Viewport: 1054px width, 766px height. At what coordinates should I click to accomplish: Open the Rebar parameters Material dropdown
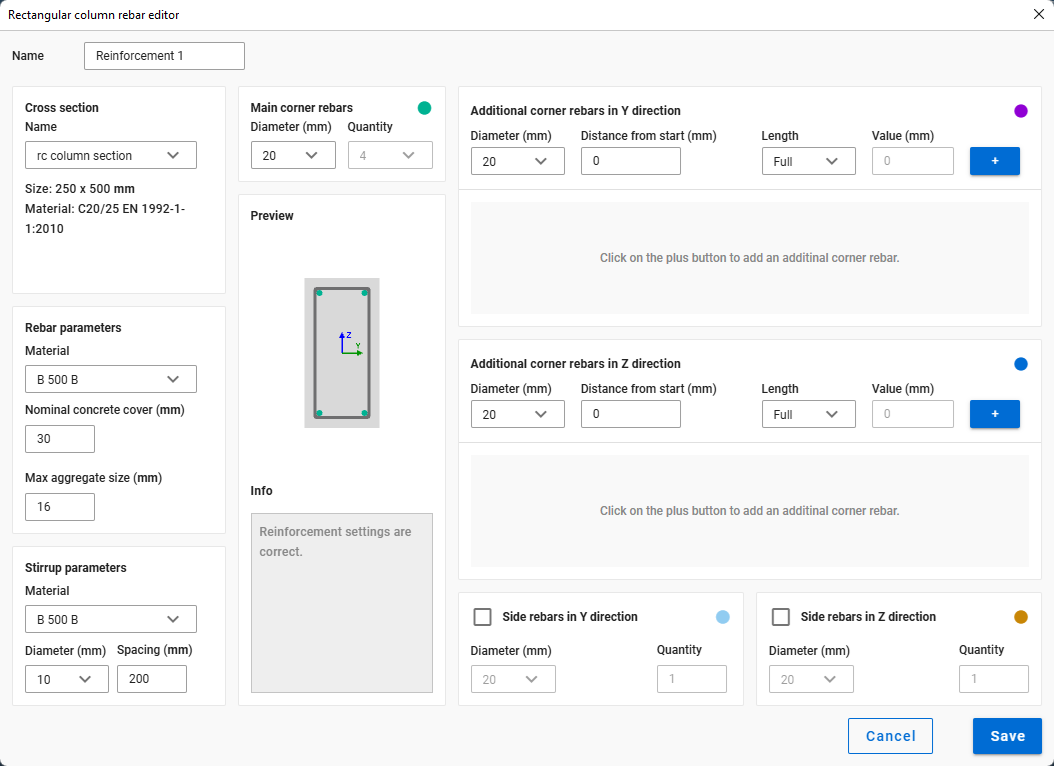[x=110, y=379]
